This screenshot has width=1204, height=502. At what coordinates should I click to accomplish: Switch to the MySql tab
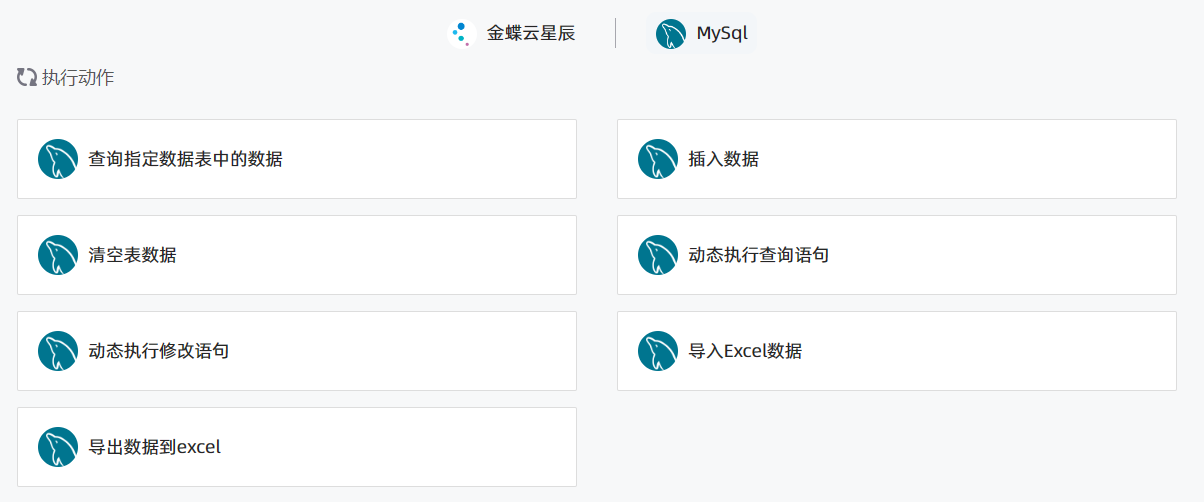(x=702, y=33)
